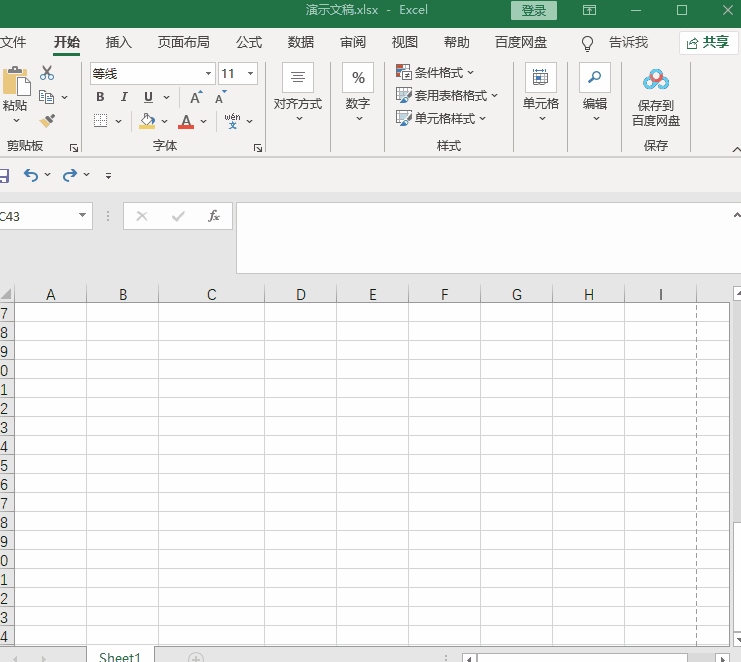Image resolution: width=741 pixels, height=662 pixels.
Task: Switch to the 插入 ribbon tab
Action: point(119,42)
